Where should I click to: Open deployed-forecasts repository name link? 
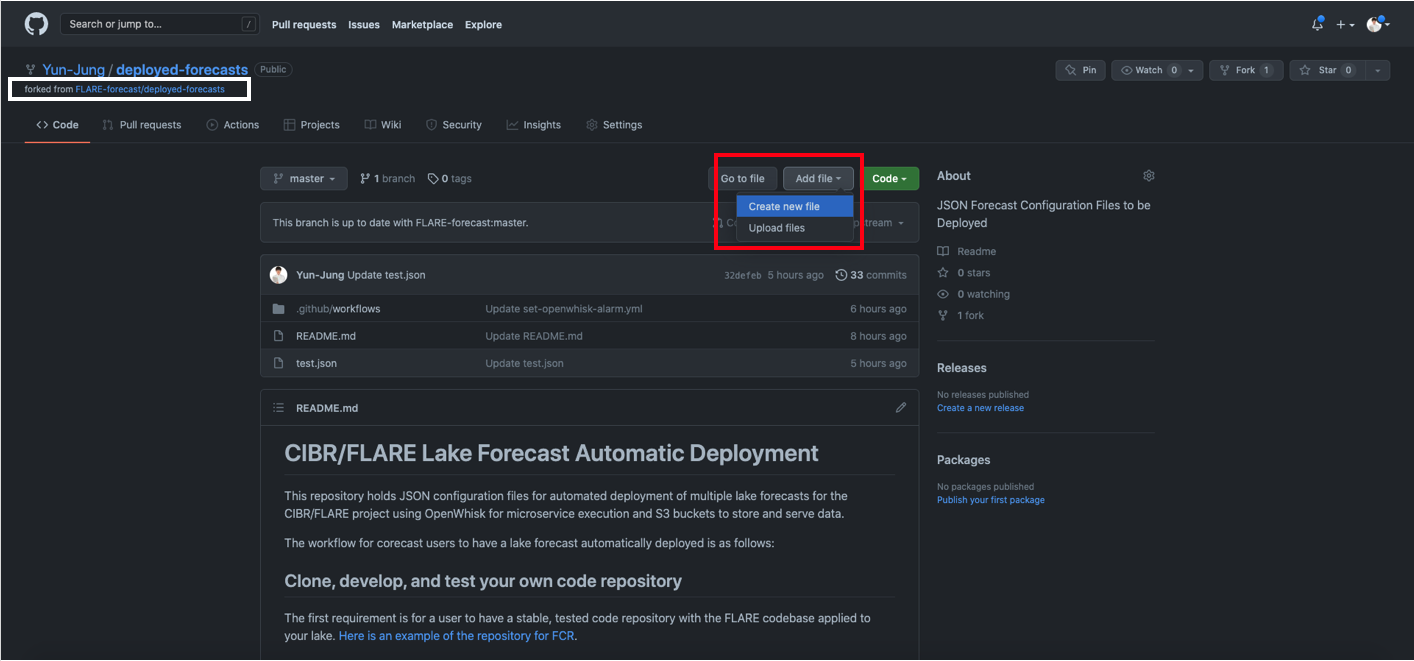point(182,70)
